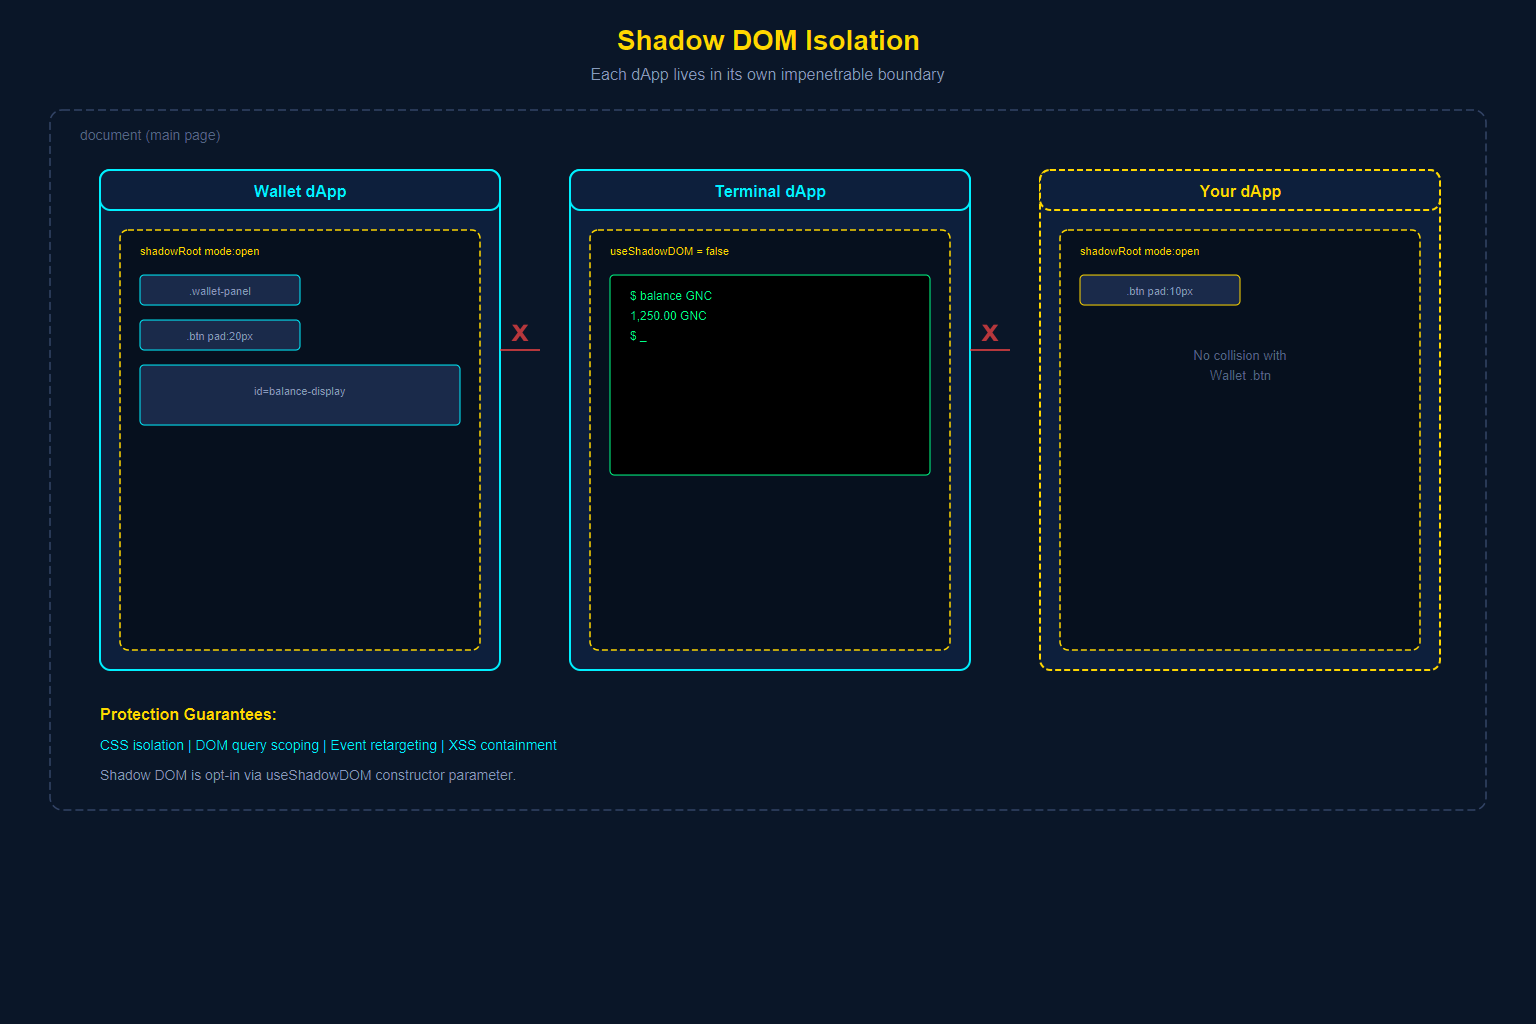The height and width of the screenshot is (1024, 1536).
Task: Click the .wallet-panel element
Action: 220,290
